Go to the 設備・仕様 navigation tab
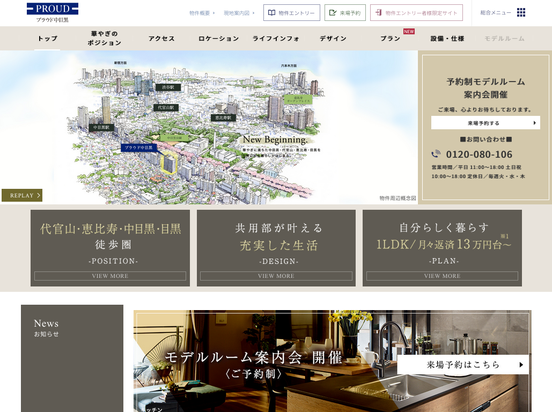This screenshot has height=412, width=552. click(447, 38)
